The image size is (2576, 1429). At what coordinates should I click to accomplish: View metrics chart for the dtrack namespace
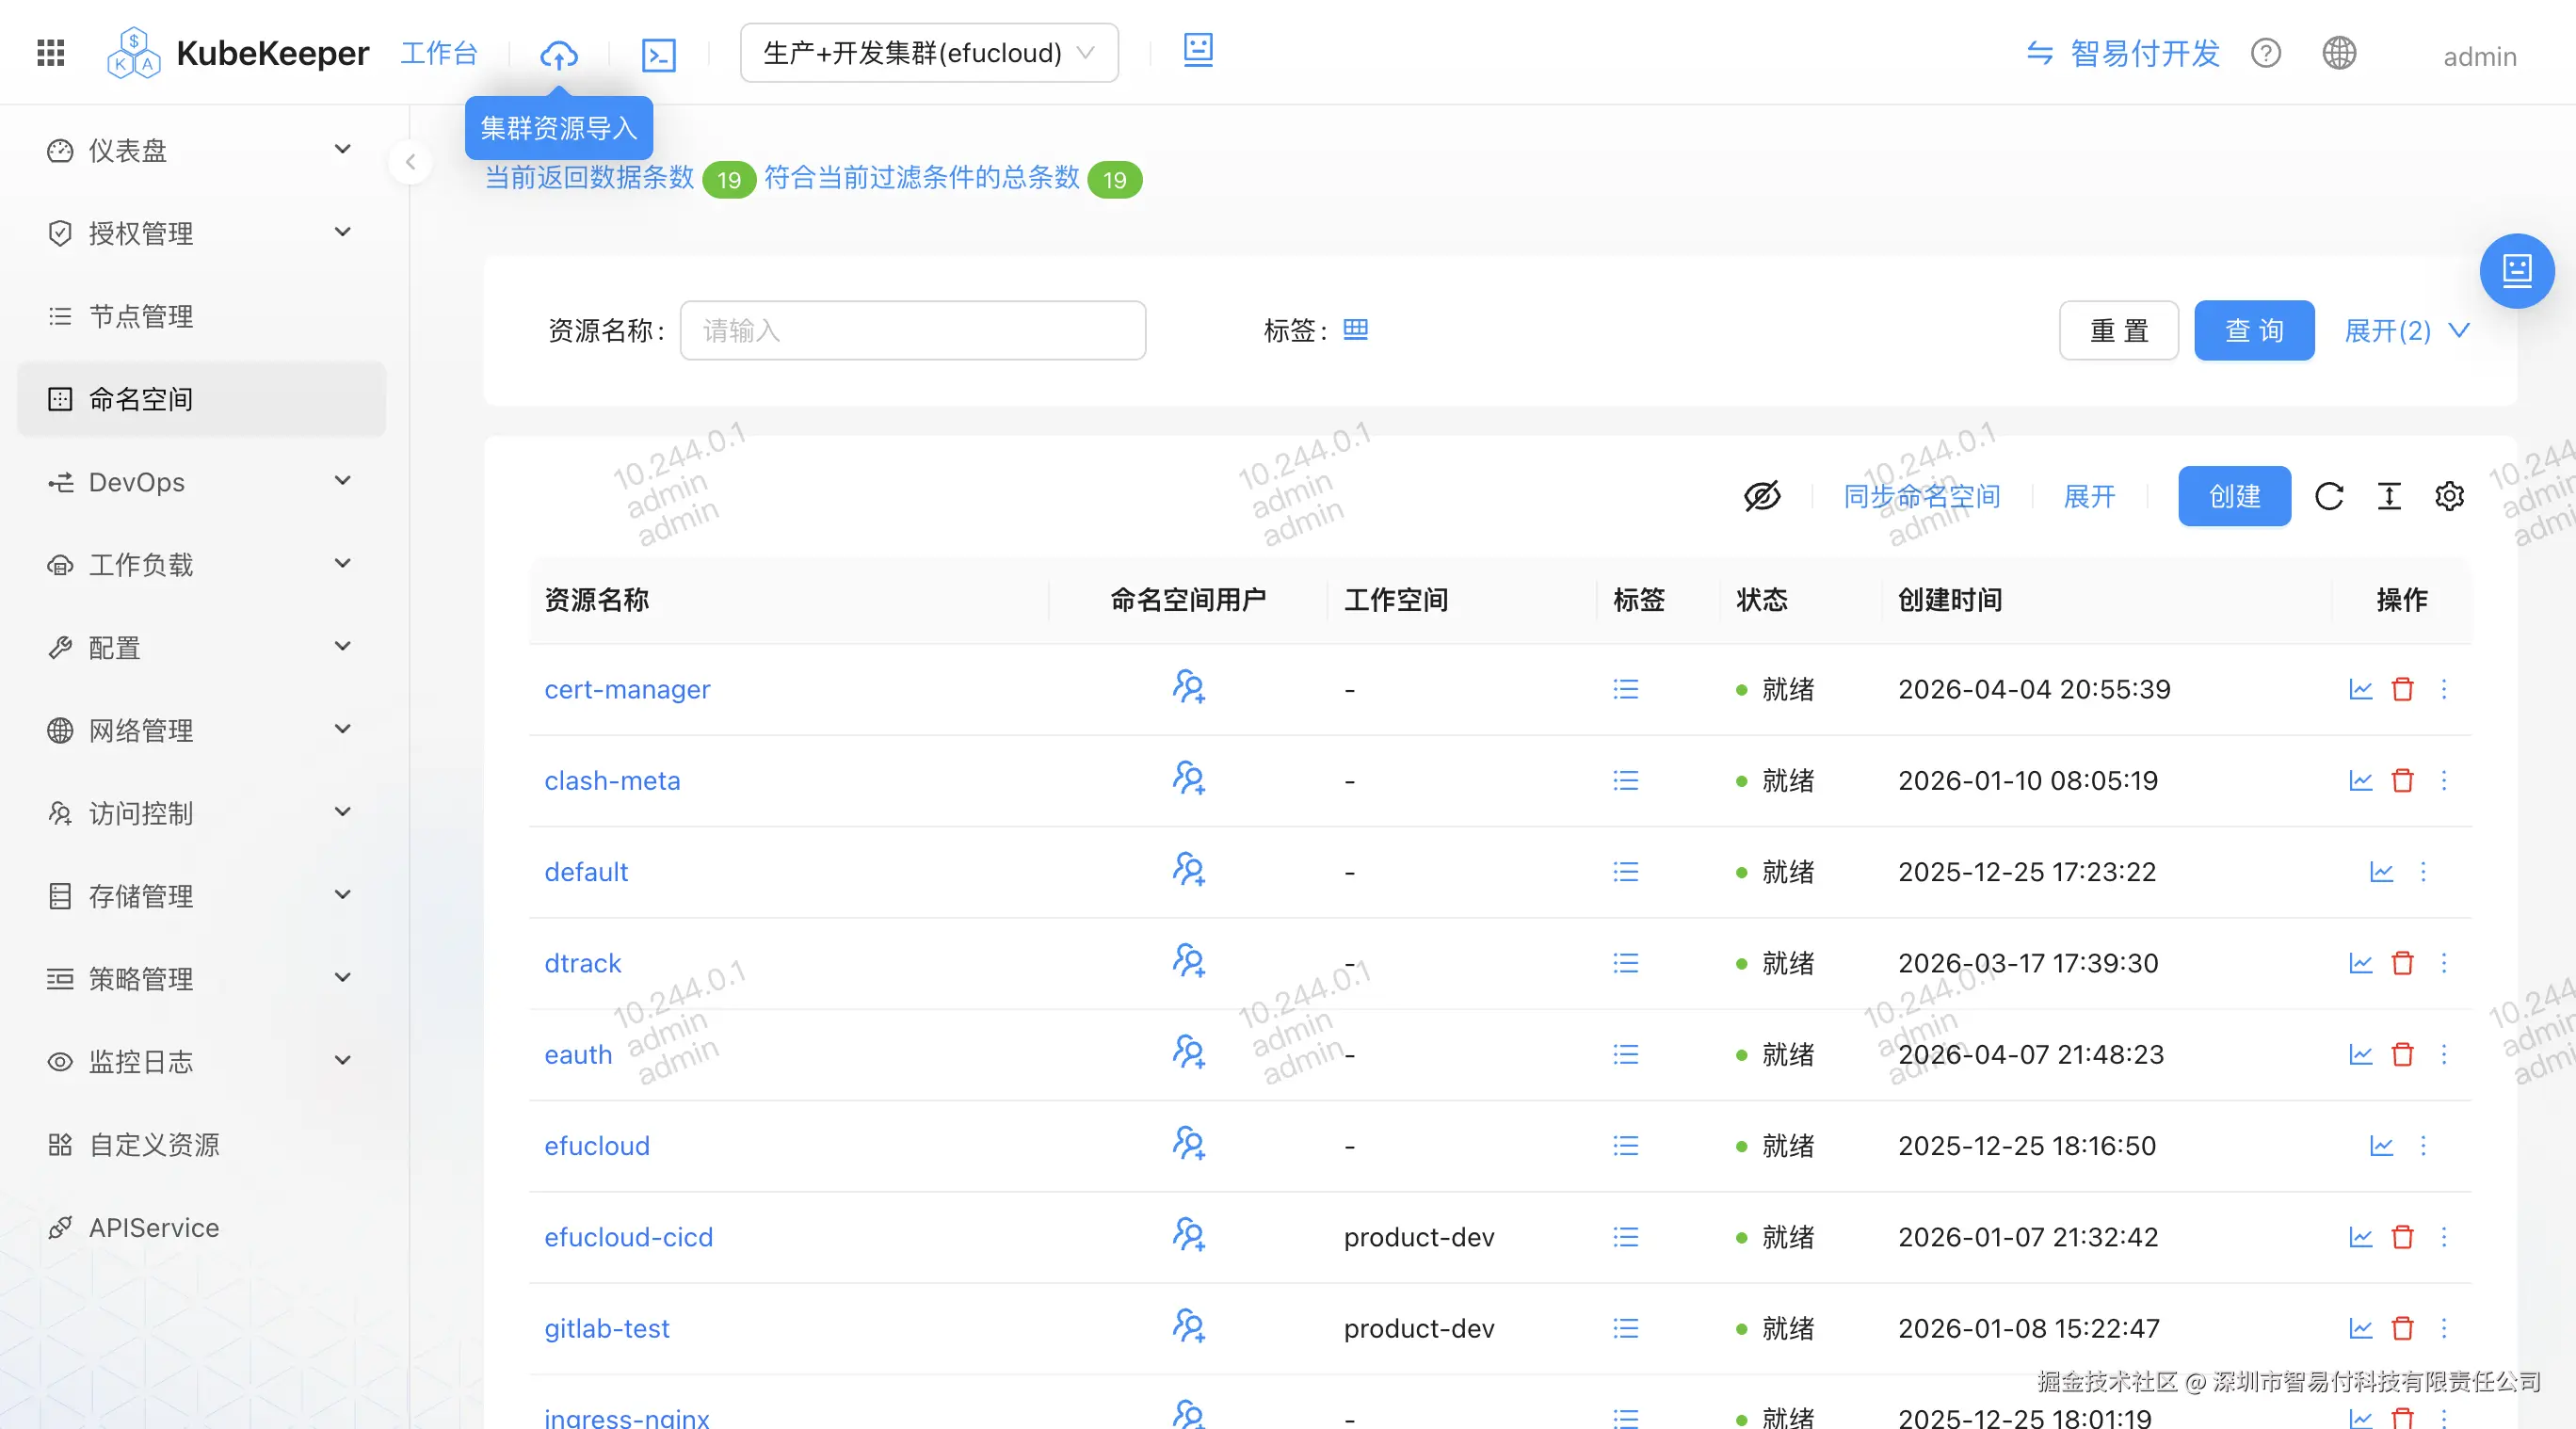point(2359,963)
